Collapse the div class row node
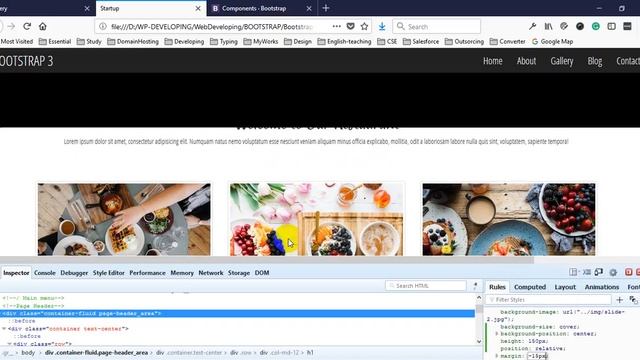This screenshot has width=640, height=360. pyautogui.click(x=9, y=344)
